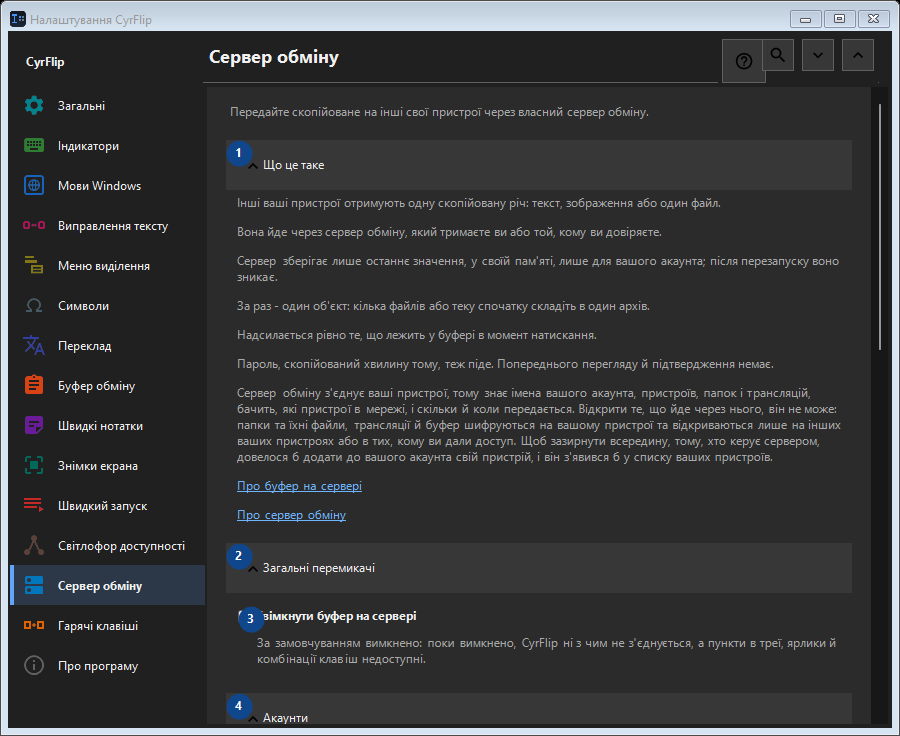900x736 pixels.
Task: Jump to next section with down chevron
Action: 818,55
